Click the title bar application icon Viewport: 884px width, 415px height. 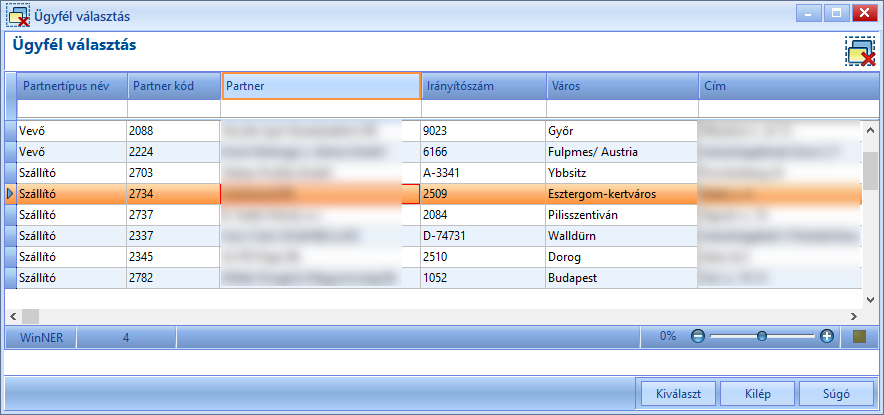(x=17, y=16)
